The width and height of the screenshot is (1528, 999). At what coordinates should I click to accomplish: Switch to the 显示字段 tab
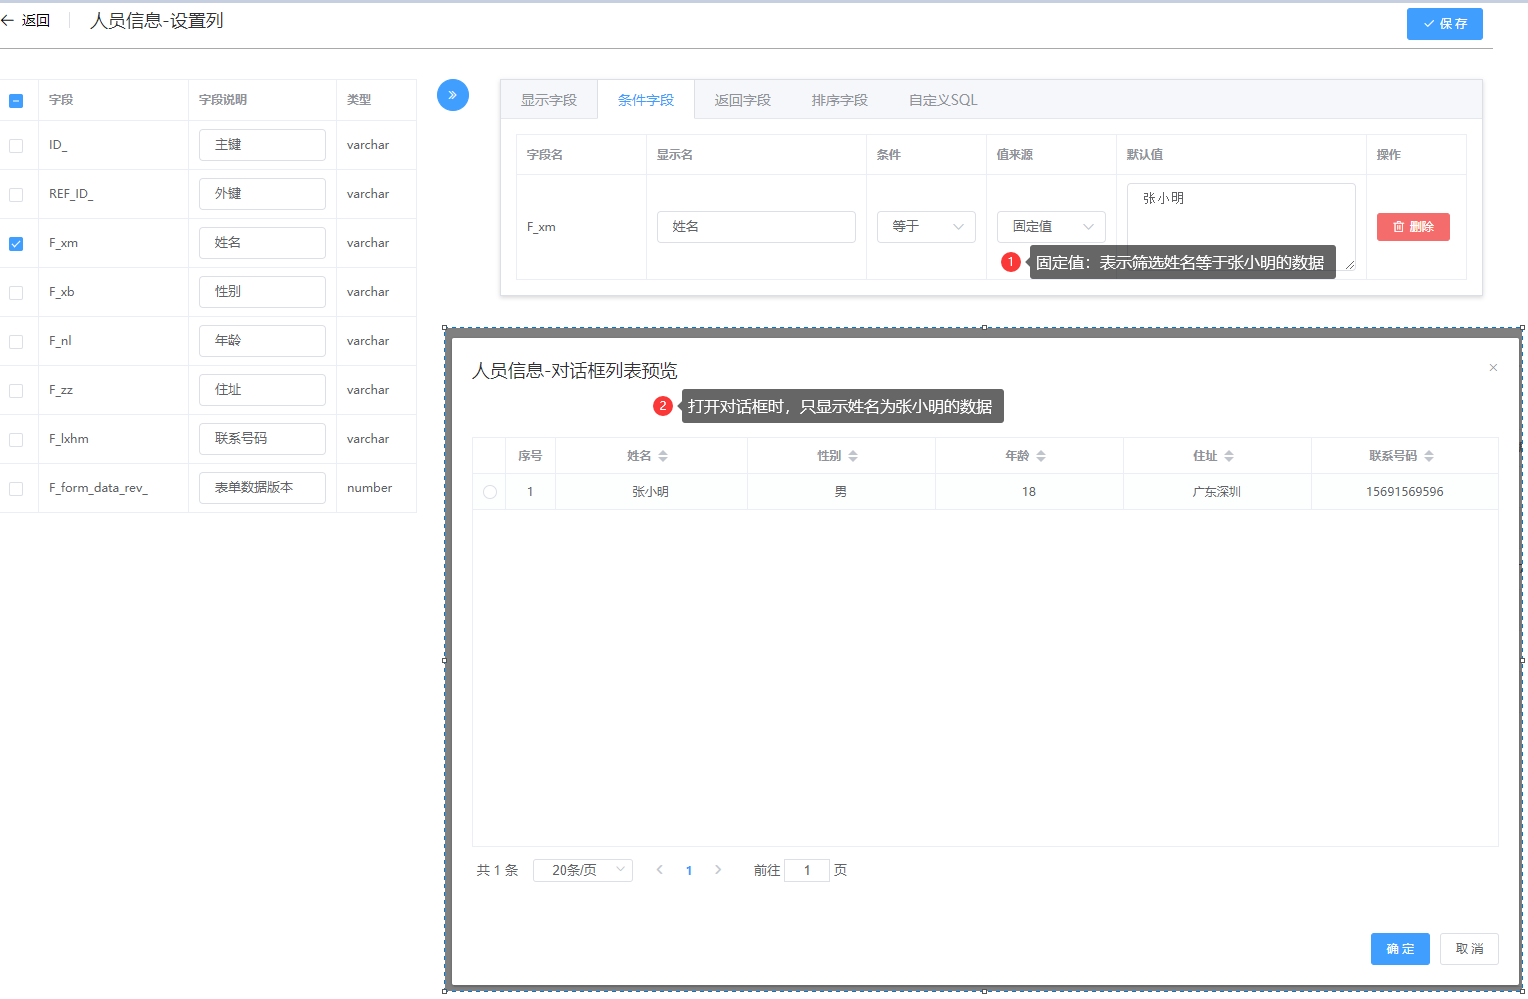point(548,100)
